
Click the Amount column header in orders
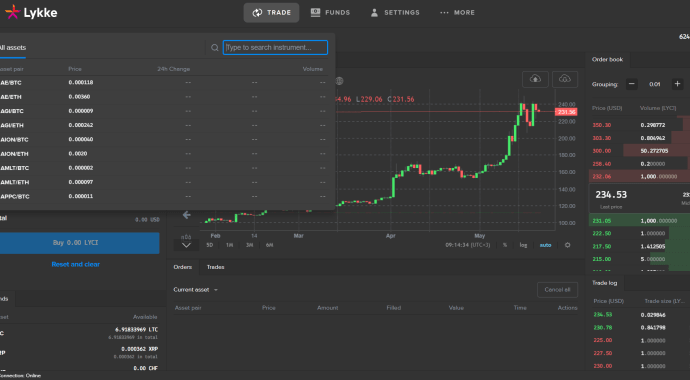click(328, 308)
